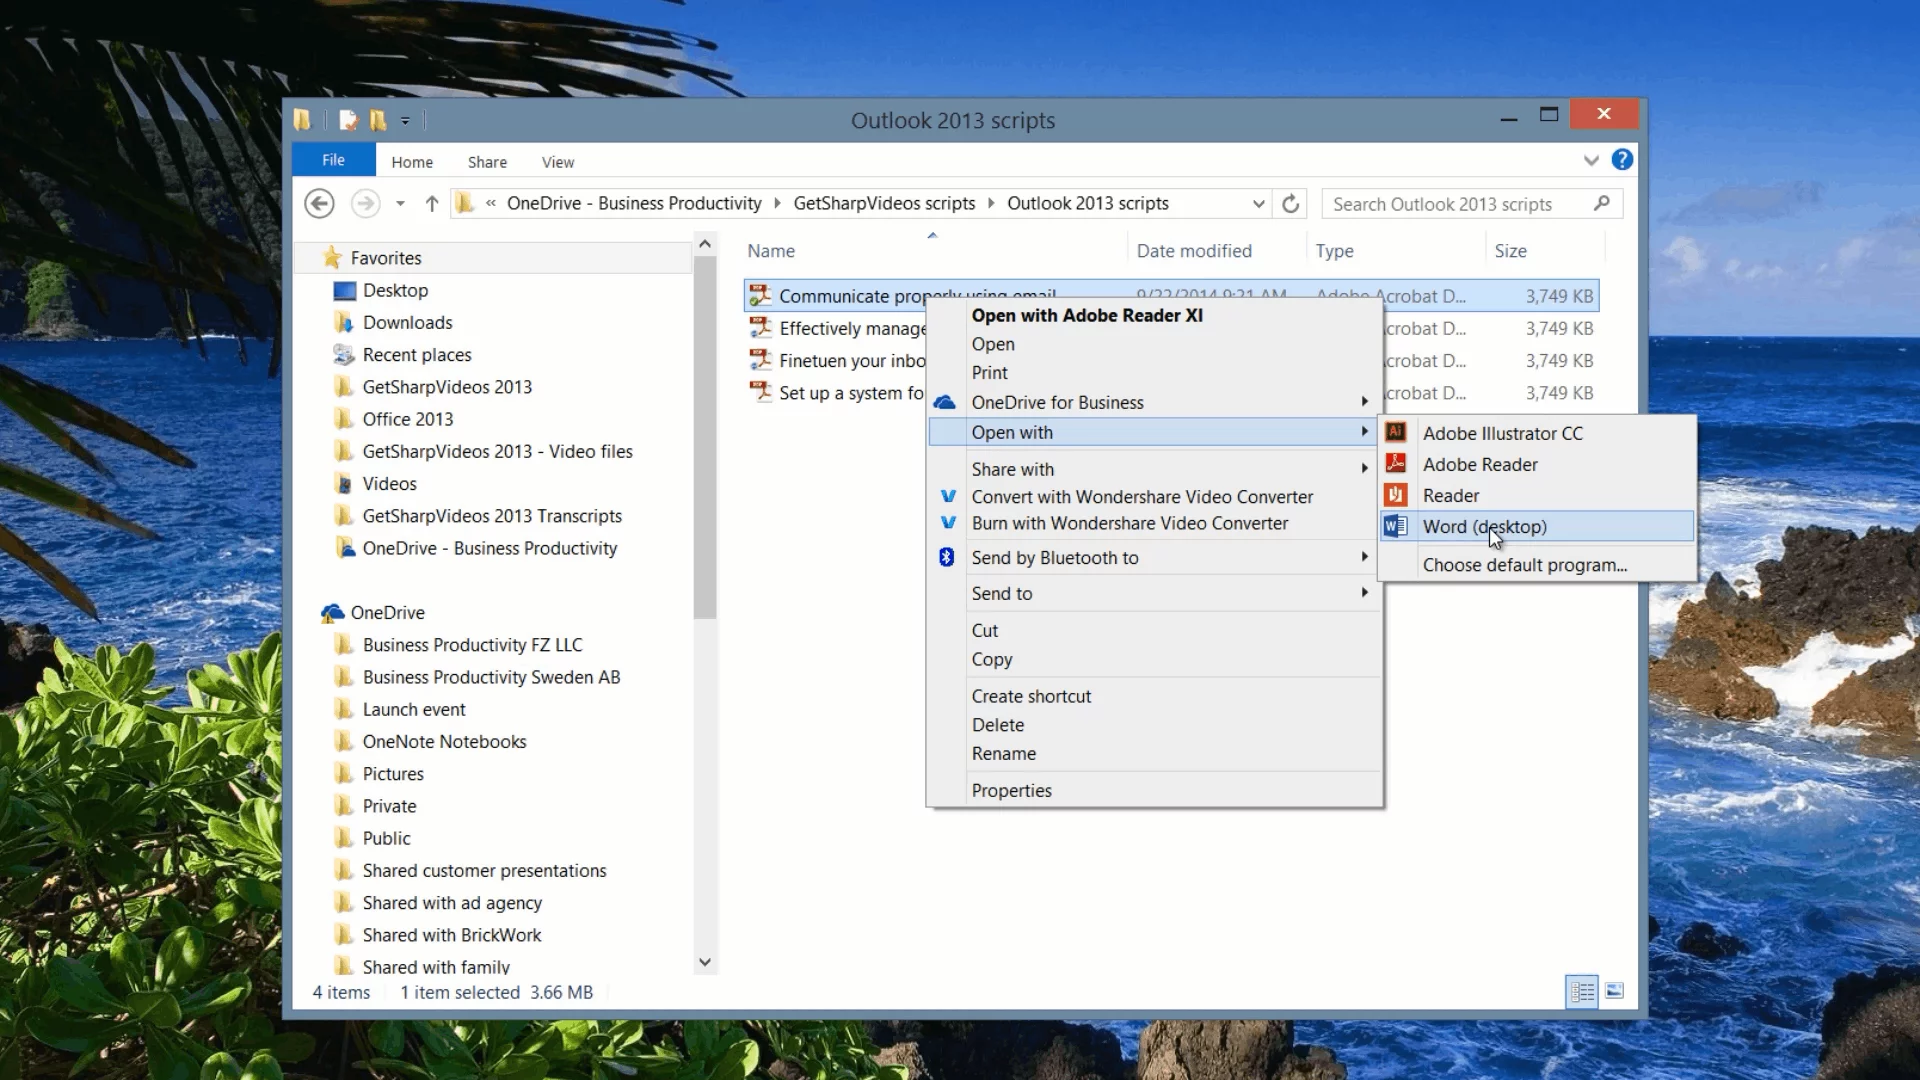Open the address bar history dropdown
1920x1080 pixels.
(1258, 204)
